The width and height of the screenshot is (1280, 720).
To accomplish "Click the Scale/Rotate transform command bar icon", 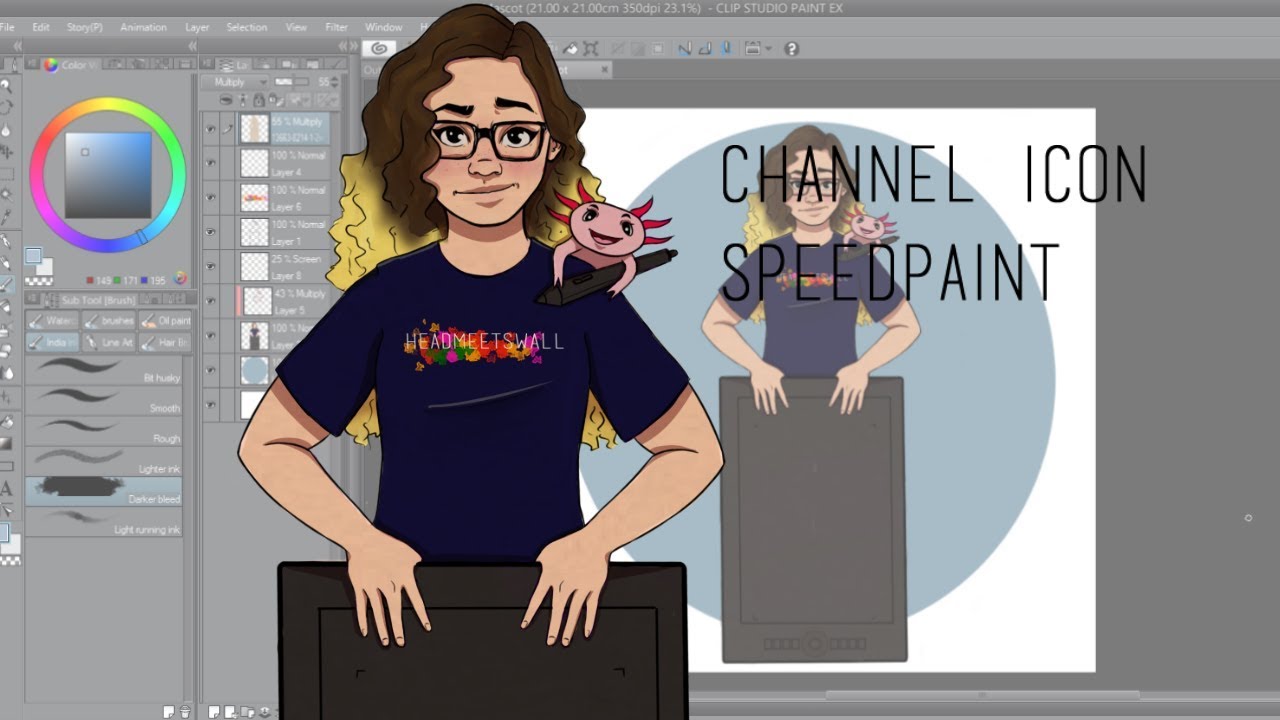I will pyautogui.click(x=591, y=48).
